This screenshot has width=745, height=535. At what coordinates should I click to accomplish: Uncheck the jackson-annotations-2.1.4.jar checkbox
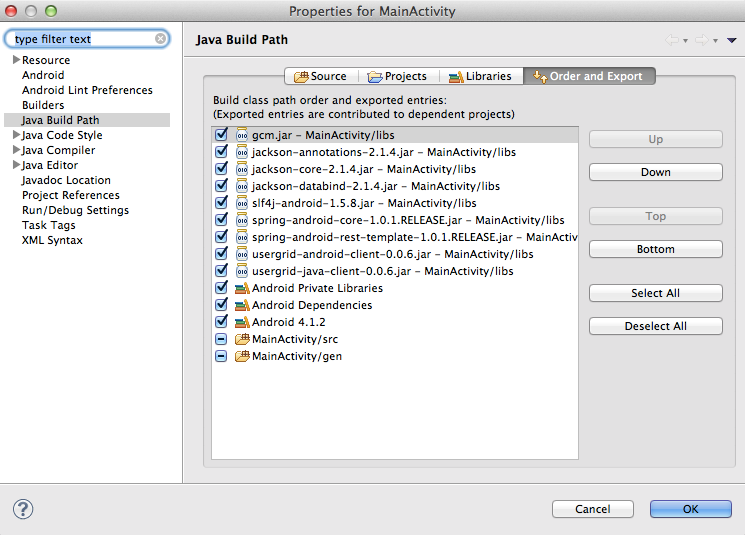pos(221,152)
